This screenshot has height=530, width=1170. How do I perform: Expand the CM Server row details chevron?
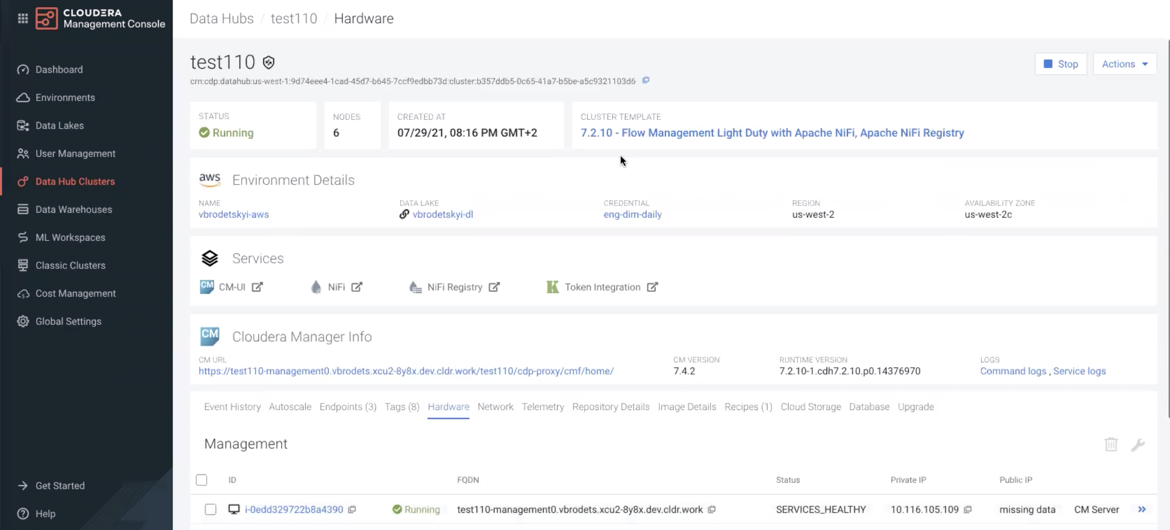(1141, 510)
